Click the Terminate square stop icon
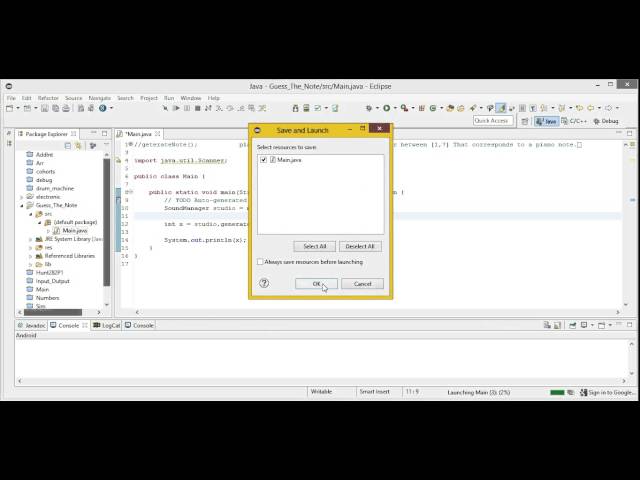Viewport: 640px width, 480px height. click(198, 108)
